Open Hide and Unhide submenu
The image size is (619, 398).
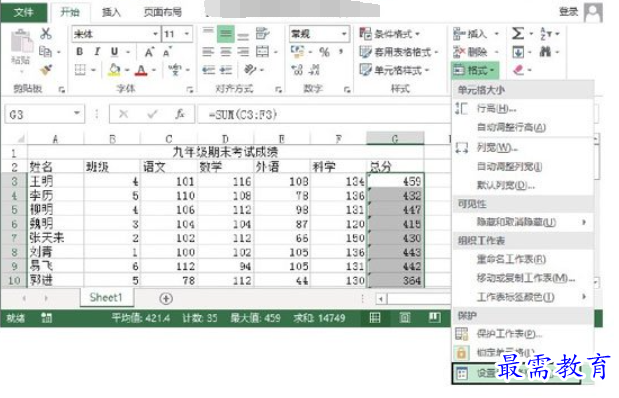pos(523,222)
